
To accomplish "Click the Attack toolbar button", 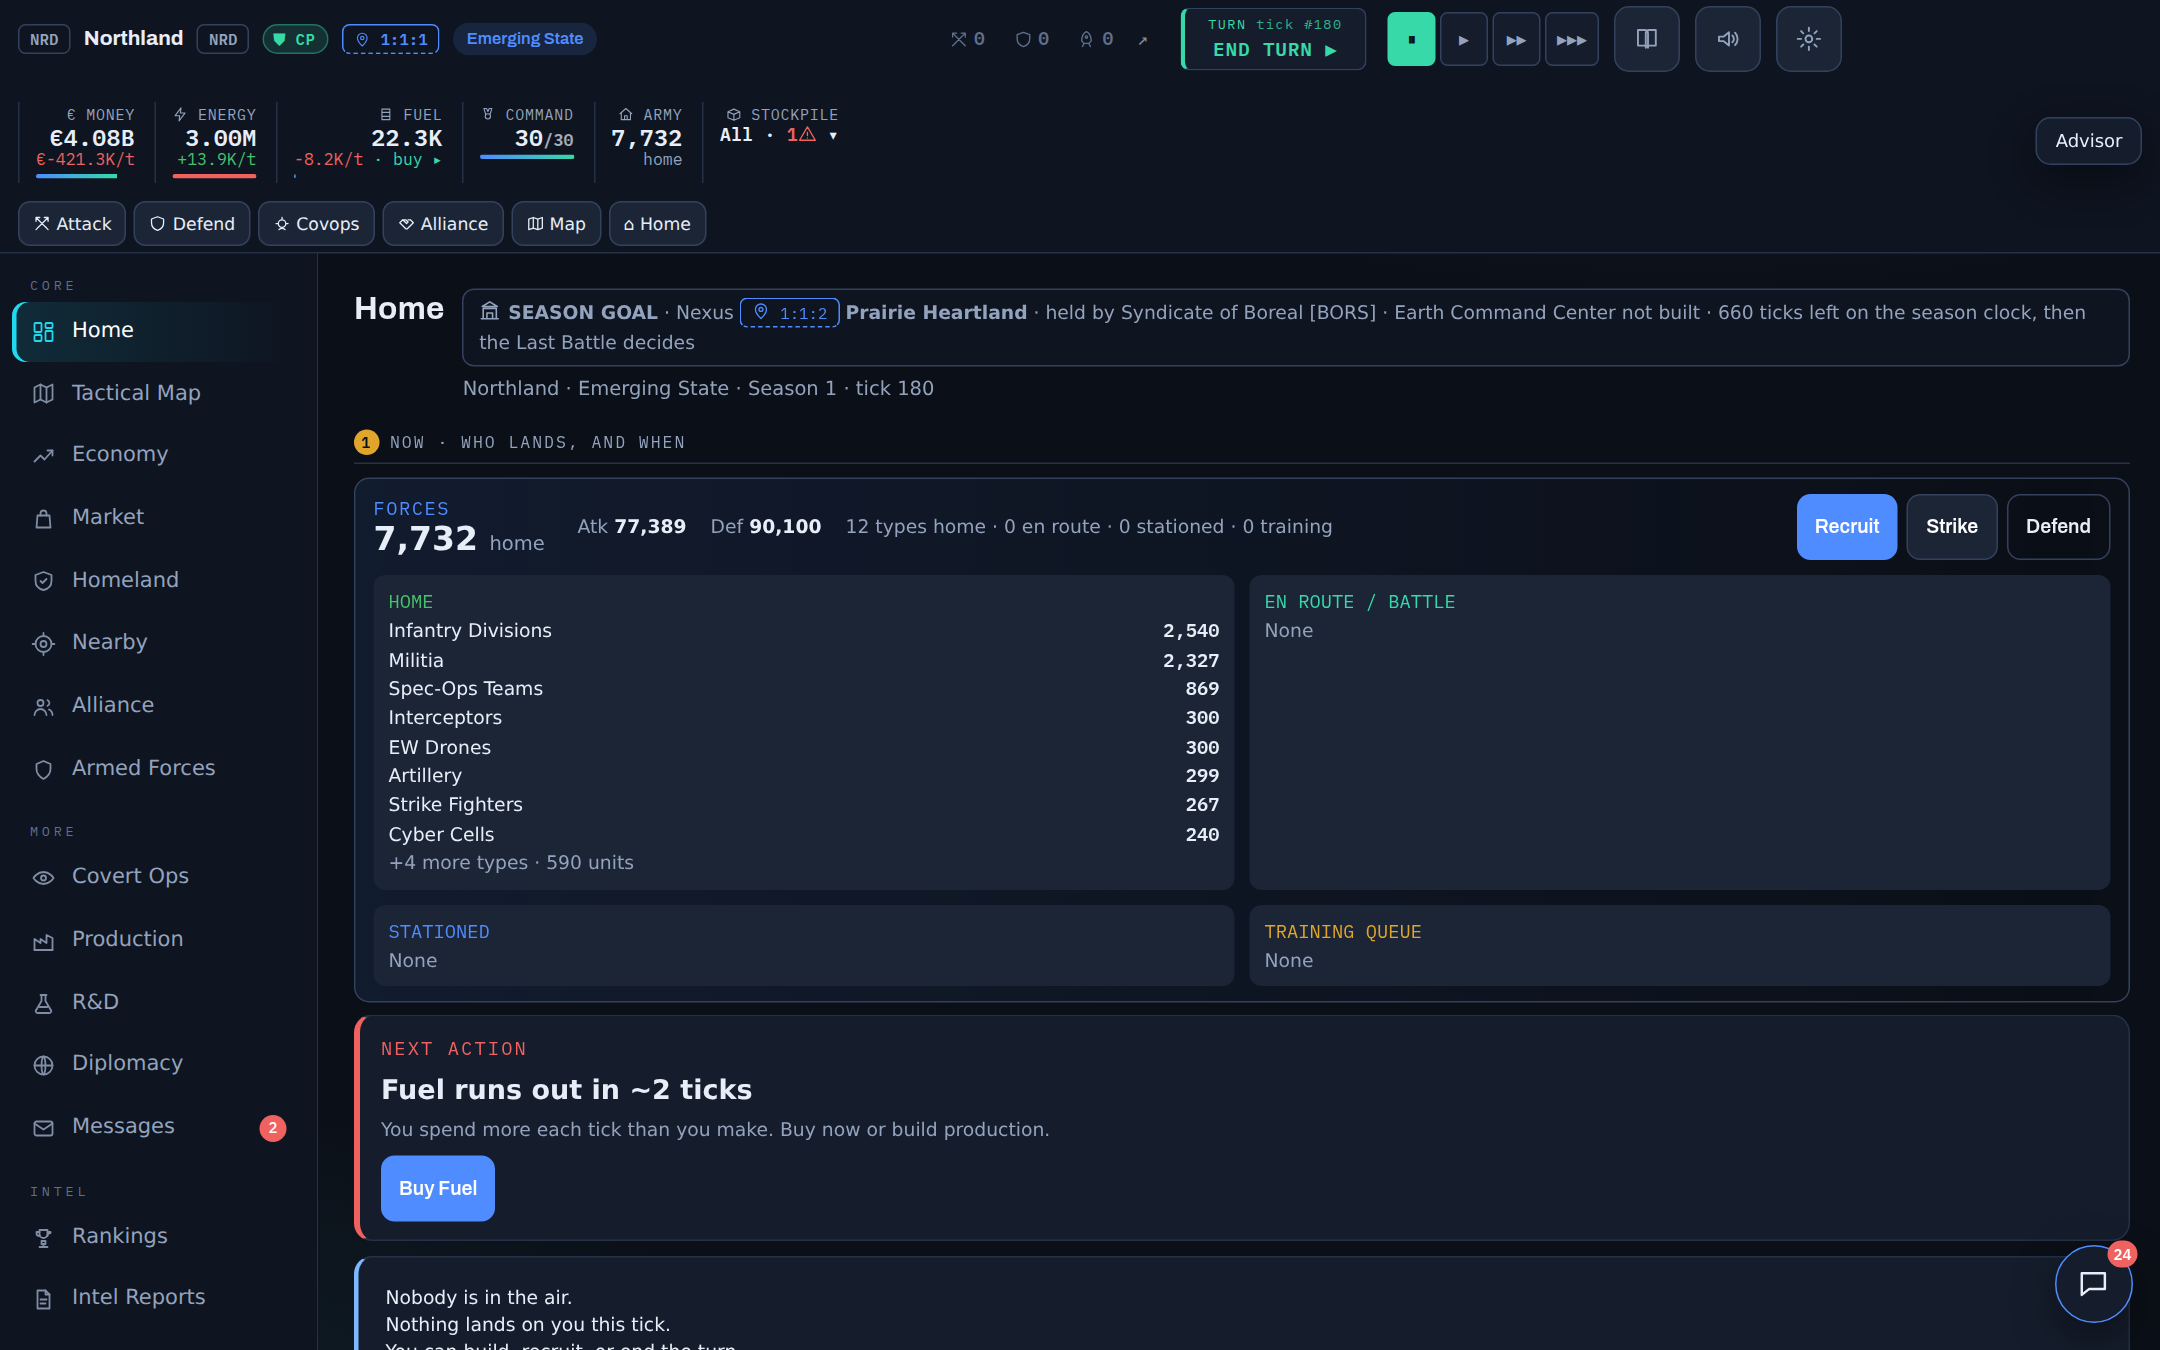I will [72, 224].
